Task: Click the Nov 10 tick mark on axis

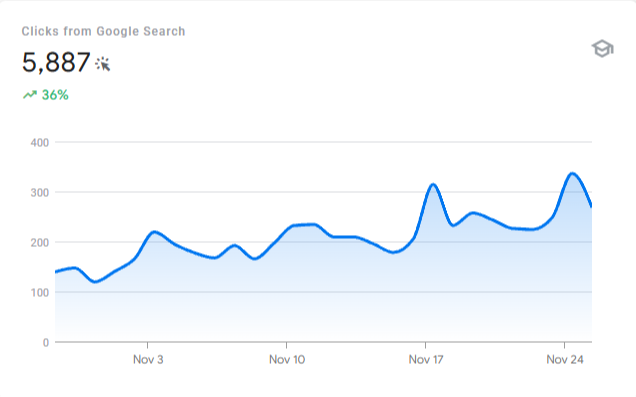Action: coord(286,345)
